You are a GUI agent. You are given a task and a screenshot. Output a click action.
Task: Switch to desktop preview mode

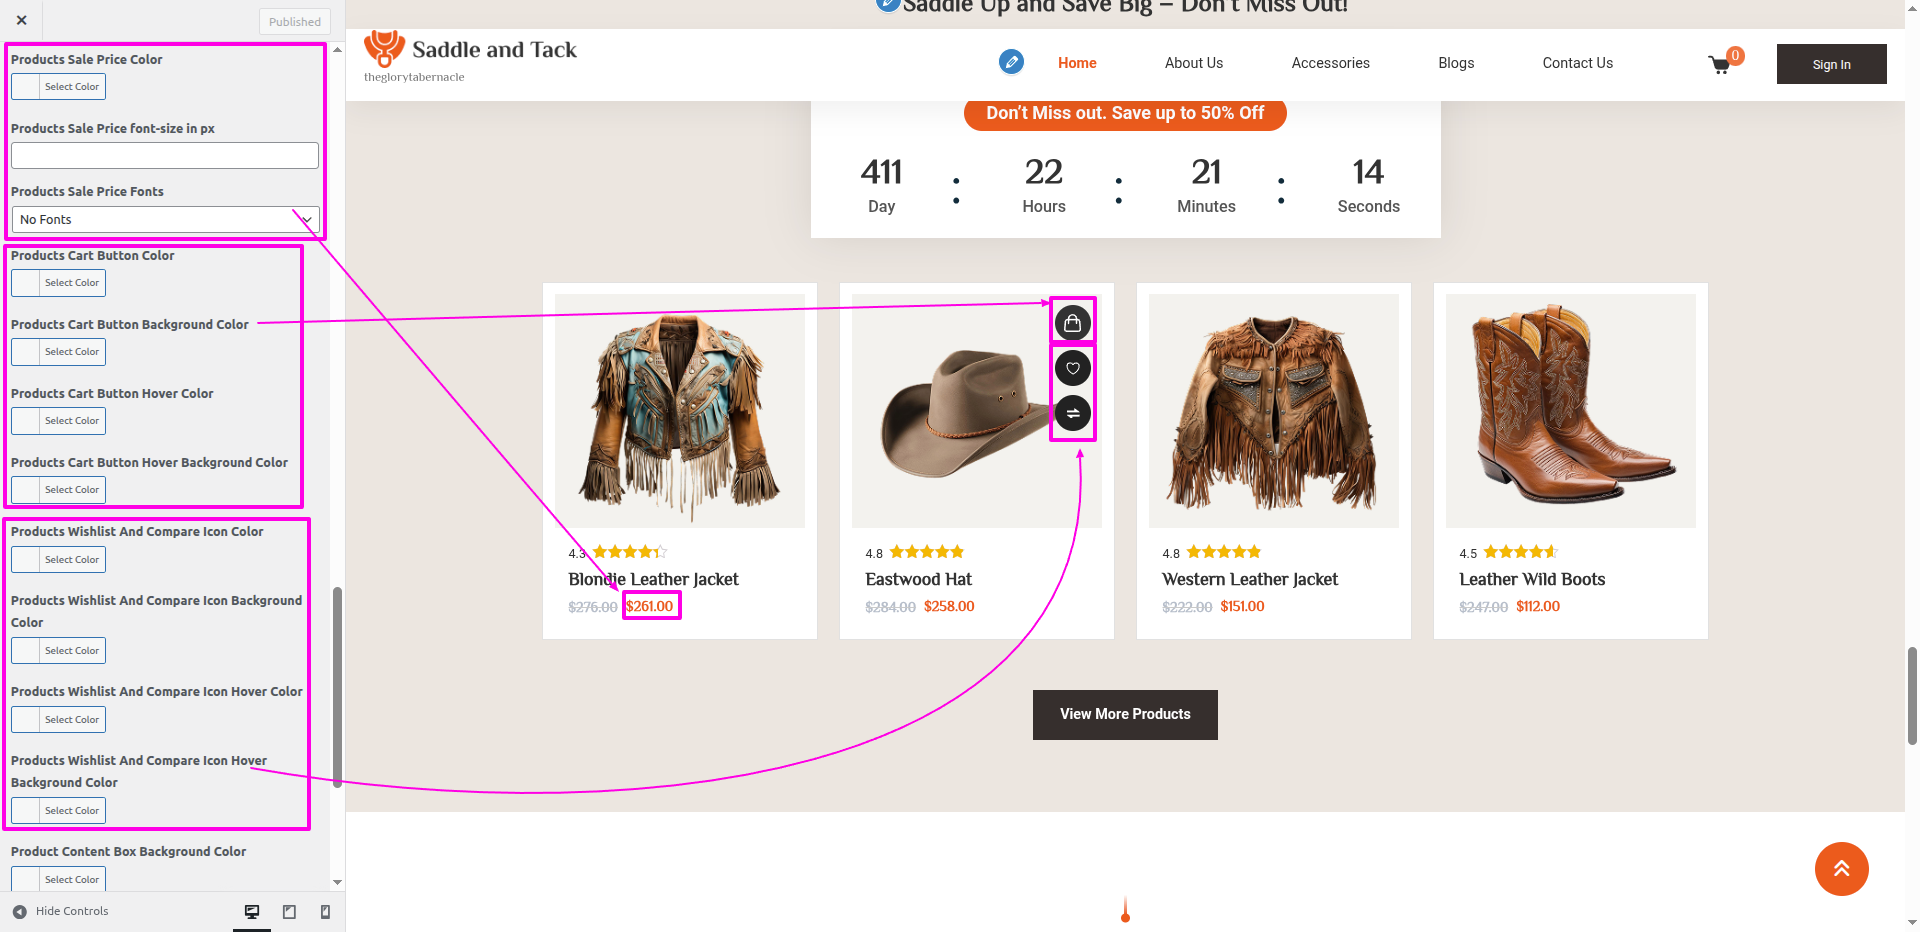(x=252, y=911)
